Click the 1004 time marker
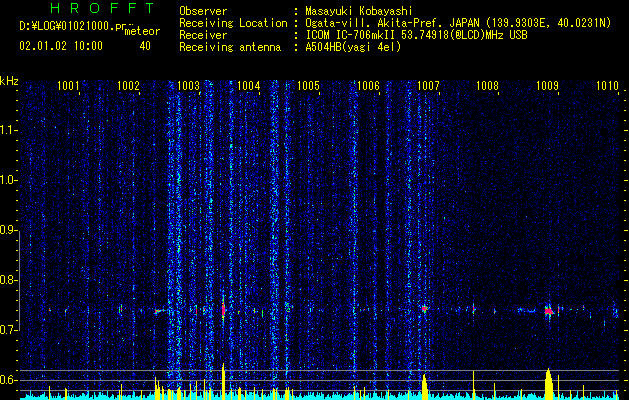Screen dimensions: 629x400 pyautogui.click(x=248, y=85)
